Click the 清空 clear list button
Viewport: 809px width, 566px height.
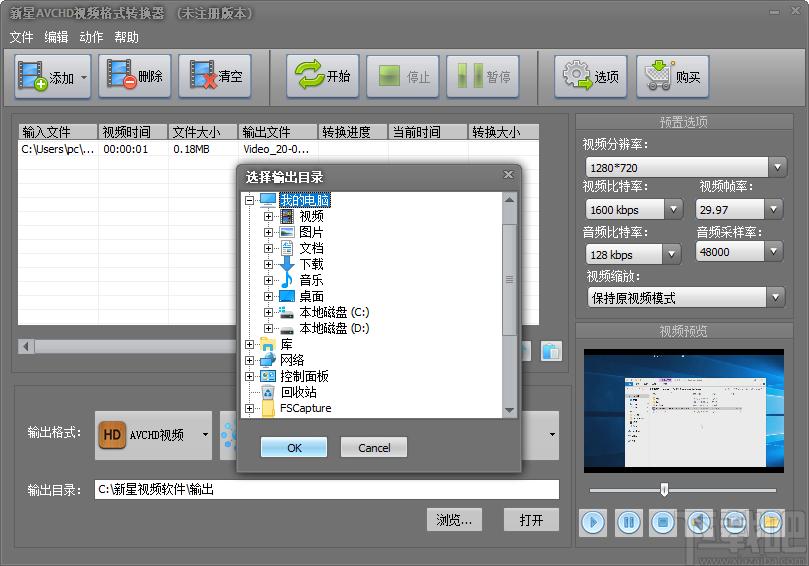[215, 76]
